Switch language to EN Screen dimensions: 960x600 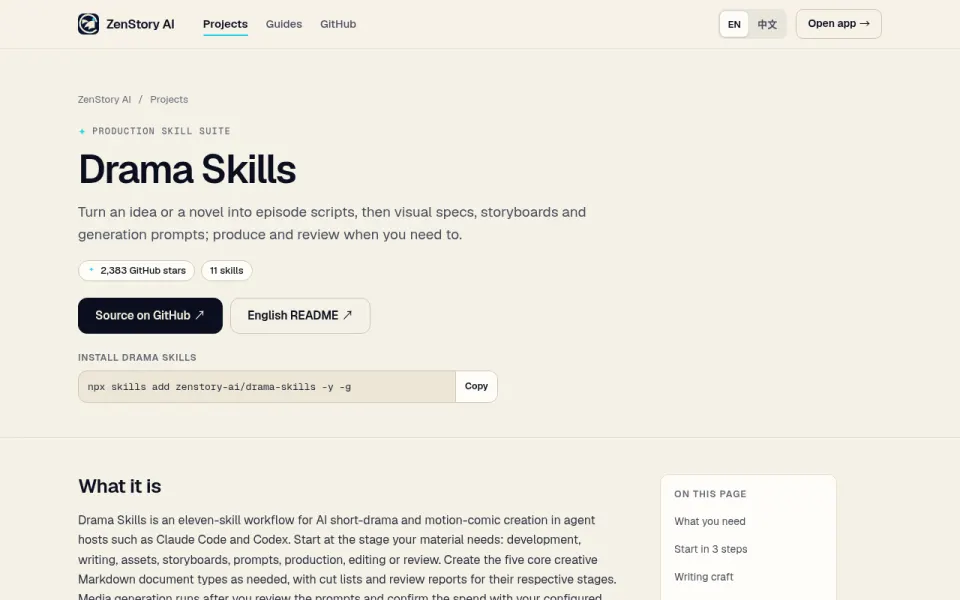[734, 24]
